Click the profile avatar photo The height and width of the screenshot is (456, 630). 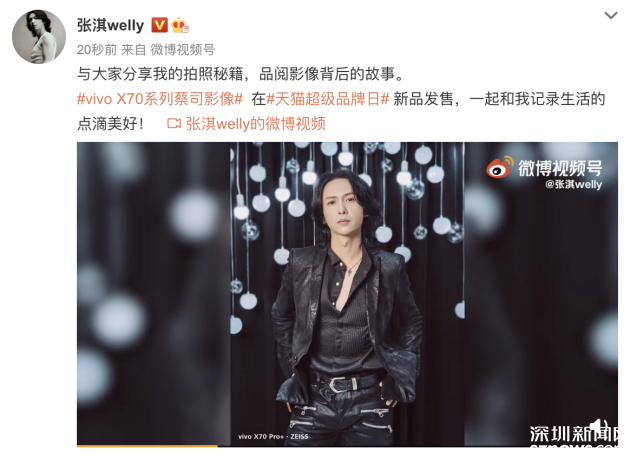coord(39,37)
